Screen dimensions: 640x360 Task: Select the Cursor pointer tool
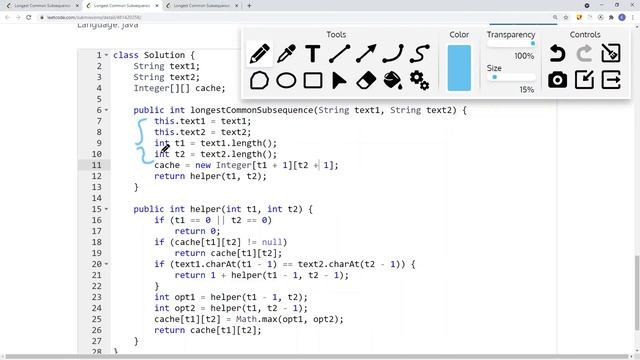339,80
